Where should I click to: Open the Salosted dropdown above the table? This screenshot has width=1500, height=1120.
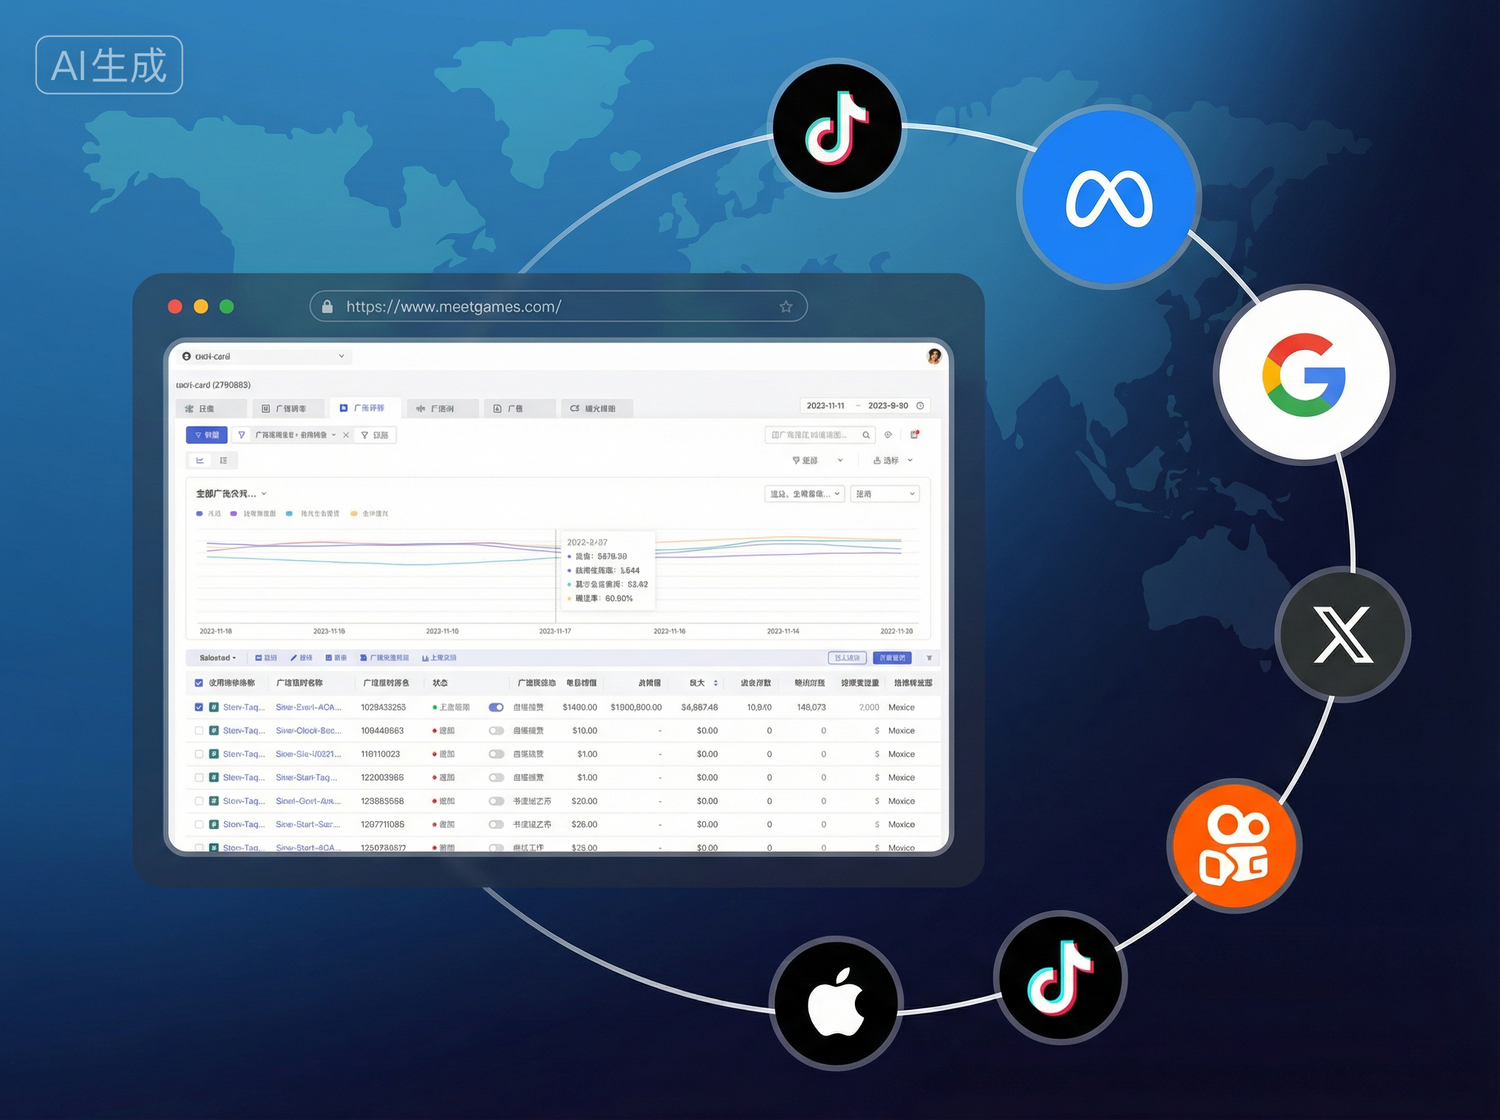218,658
